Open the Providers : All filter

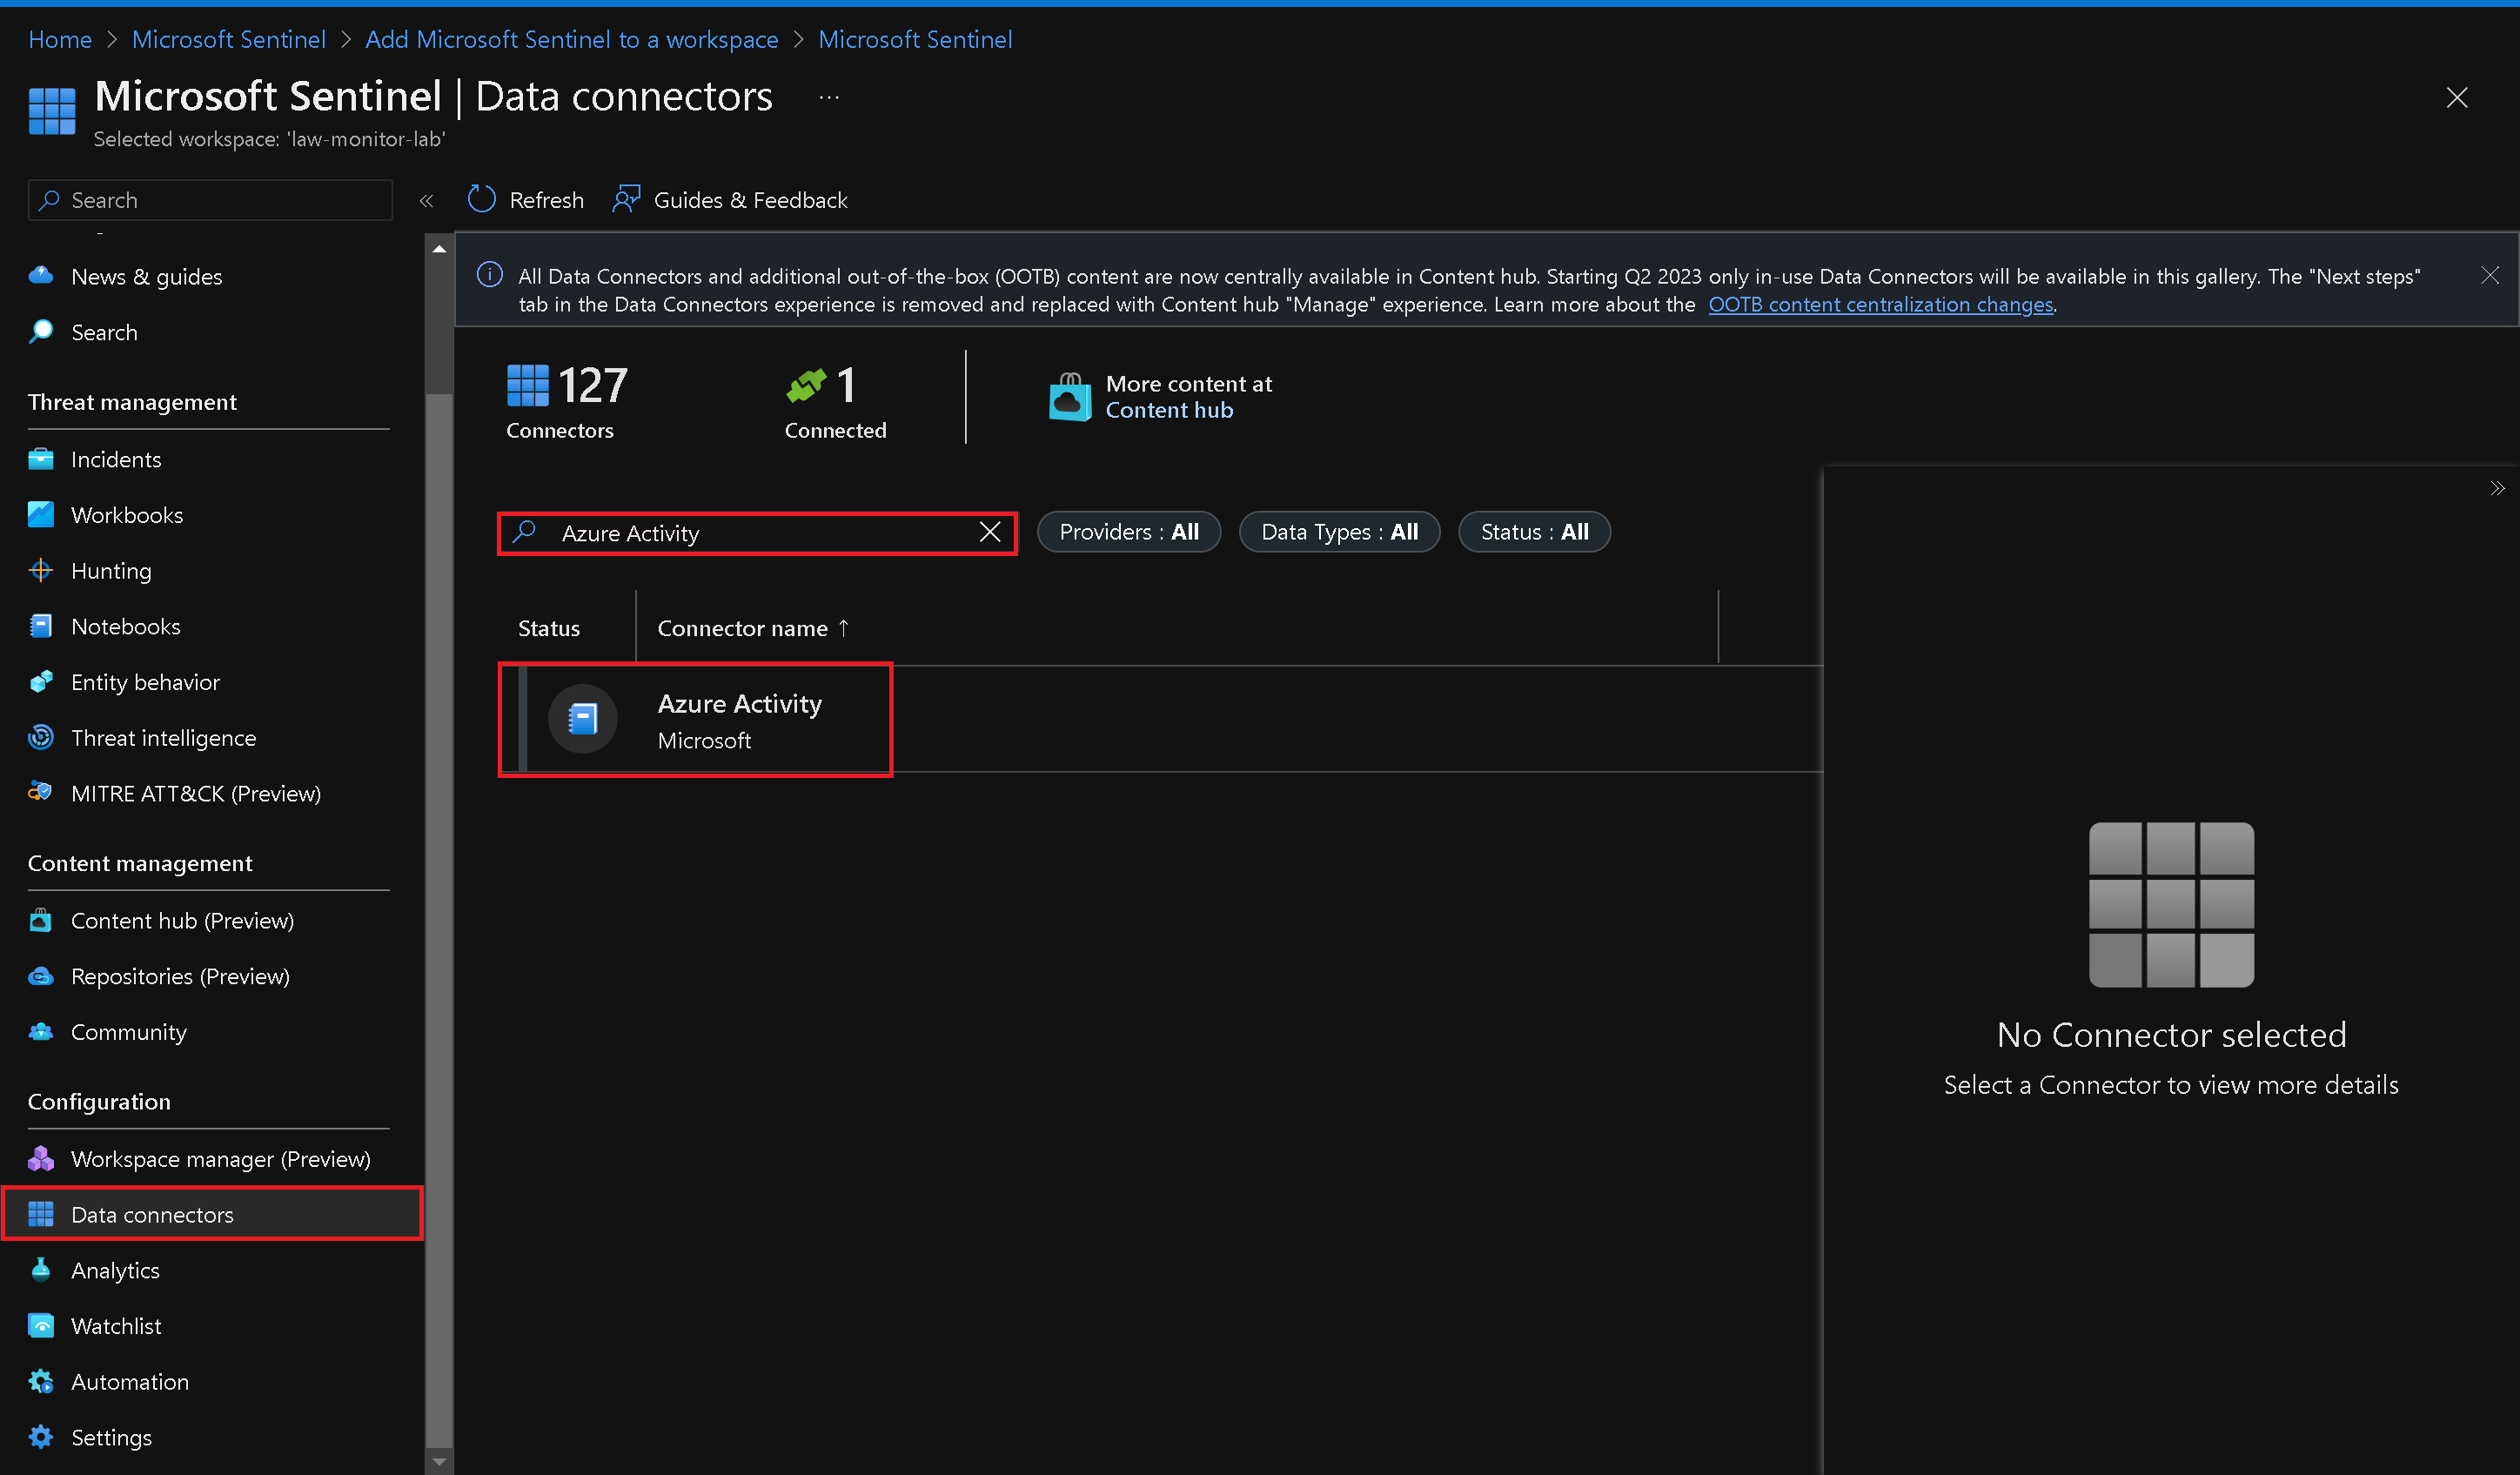coord(1128,532)
